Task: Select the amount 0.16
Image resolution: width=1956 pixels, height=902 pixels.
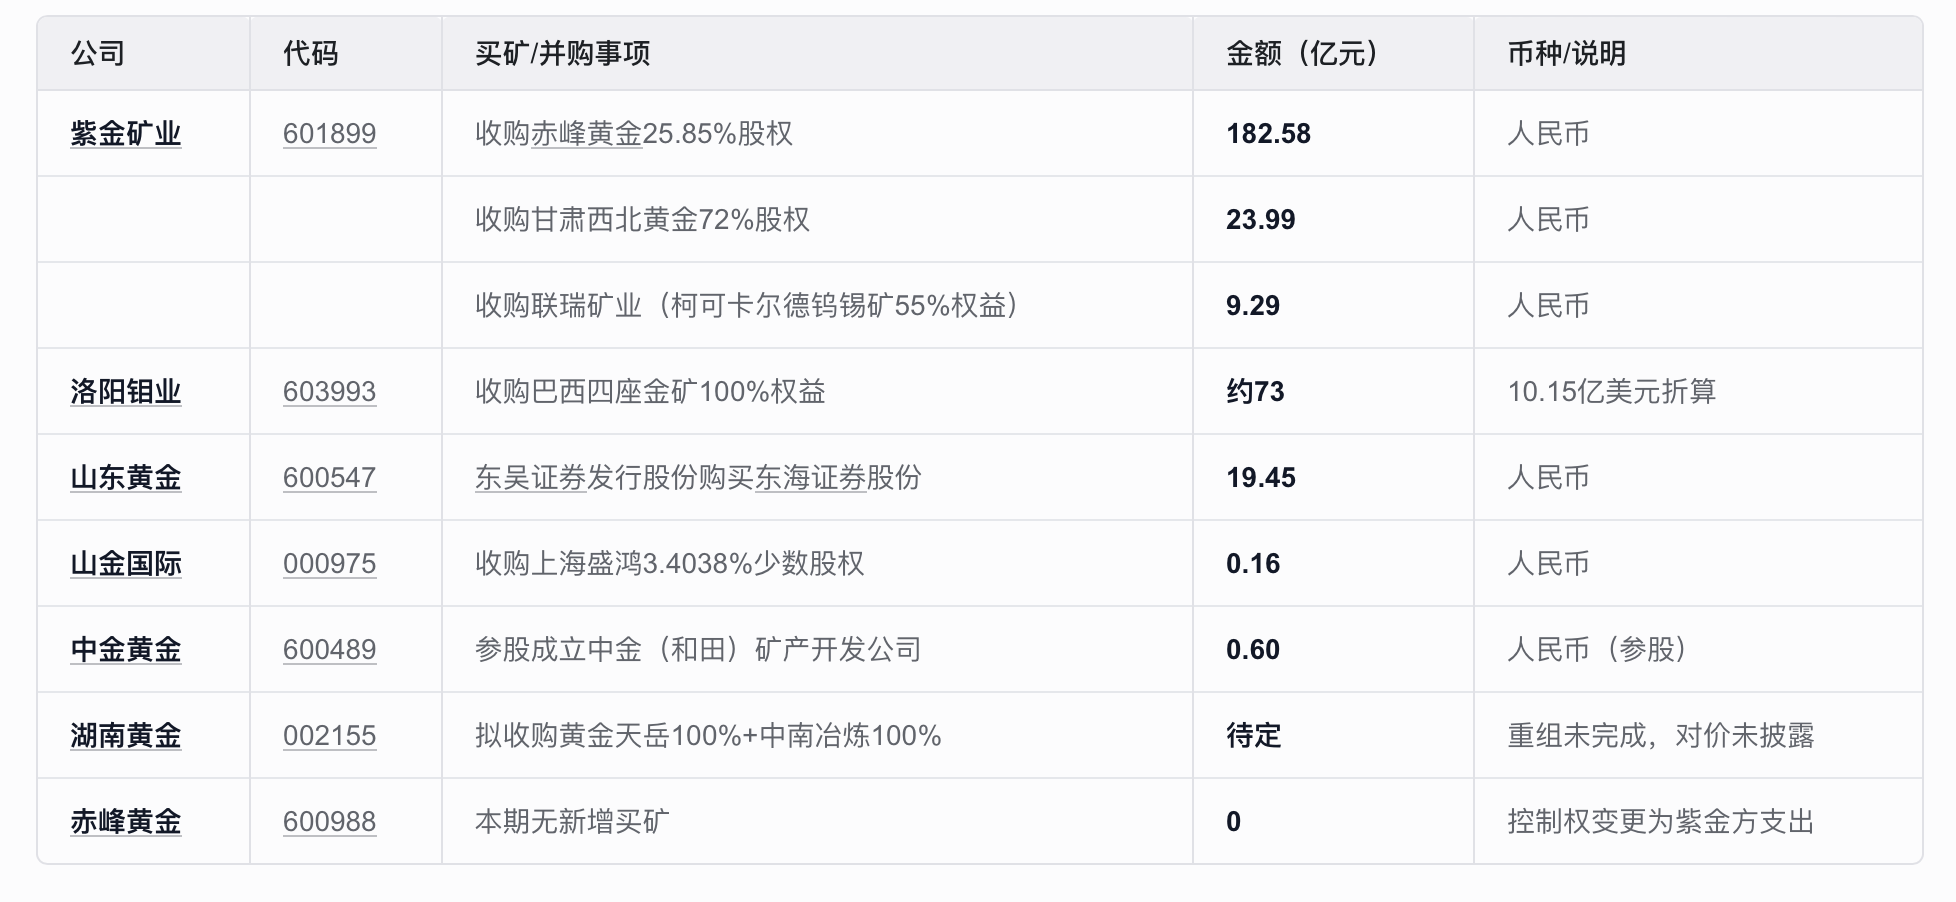Action: (1253, 564)
